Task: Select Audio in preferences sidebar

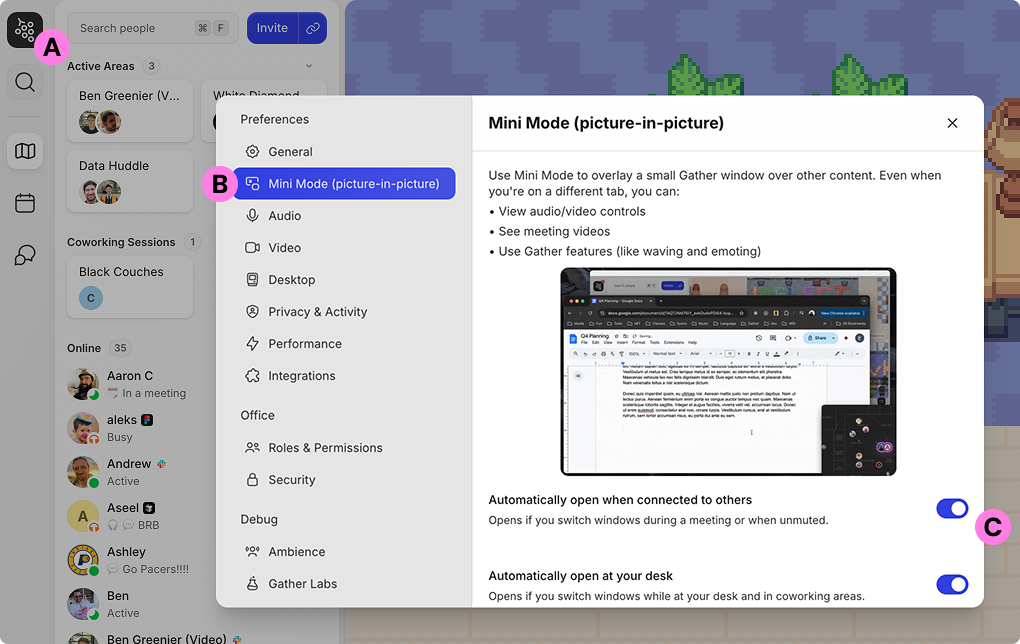Action: (x=284, y=216)
